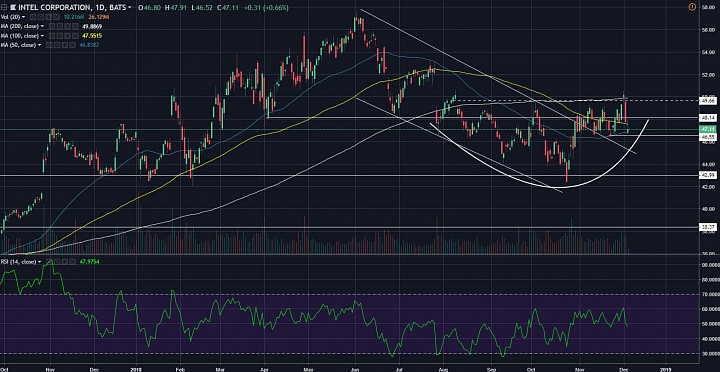Open MA (200, close) settings icon
Image resolution: width=720 pixels, height=372 pixels.
coord(59,26)
